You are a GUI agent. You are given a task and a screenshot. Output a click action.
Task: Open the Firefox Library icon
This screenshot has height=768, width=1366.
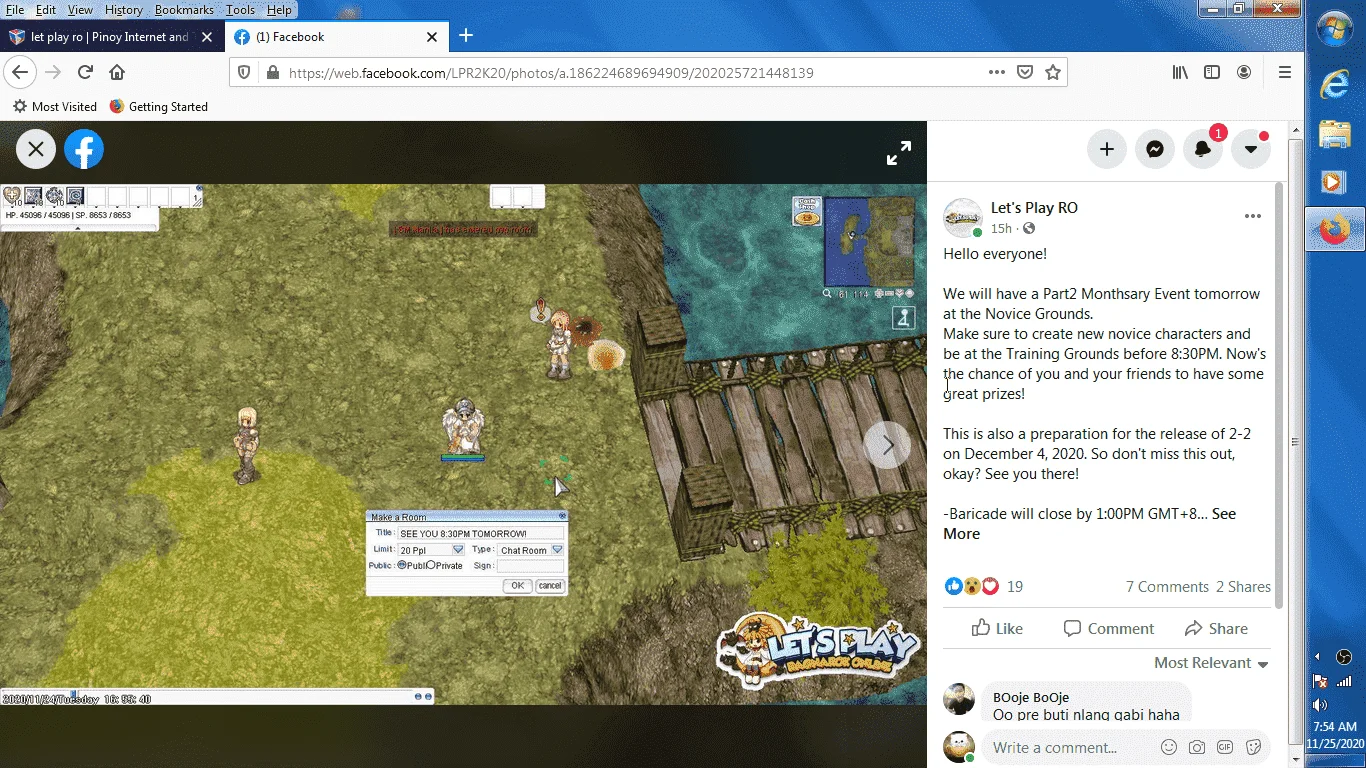point(1181,72)
